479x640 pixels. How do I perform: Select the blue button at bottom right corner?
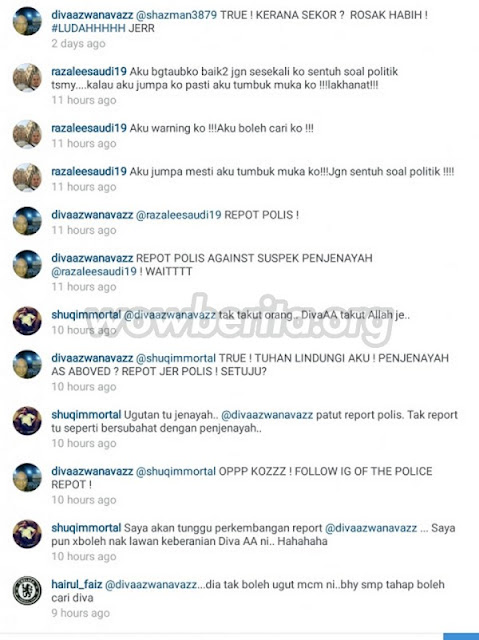[x=461, y=636]
